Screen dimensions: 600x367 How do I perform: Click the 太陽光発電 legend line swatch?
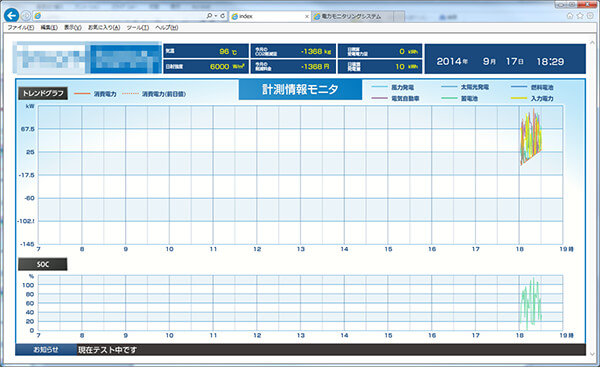(449, 87)
